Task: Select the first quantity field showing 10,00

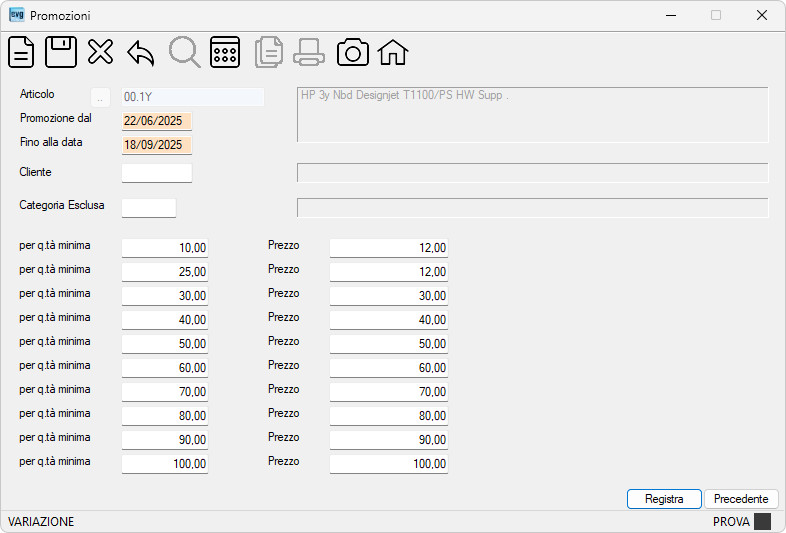Action: coord(165,248)
